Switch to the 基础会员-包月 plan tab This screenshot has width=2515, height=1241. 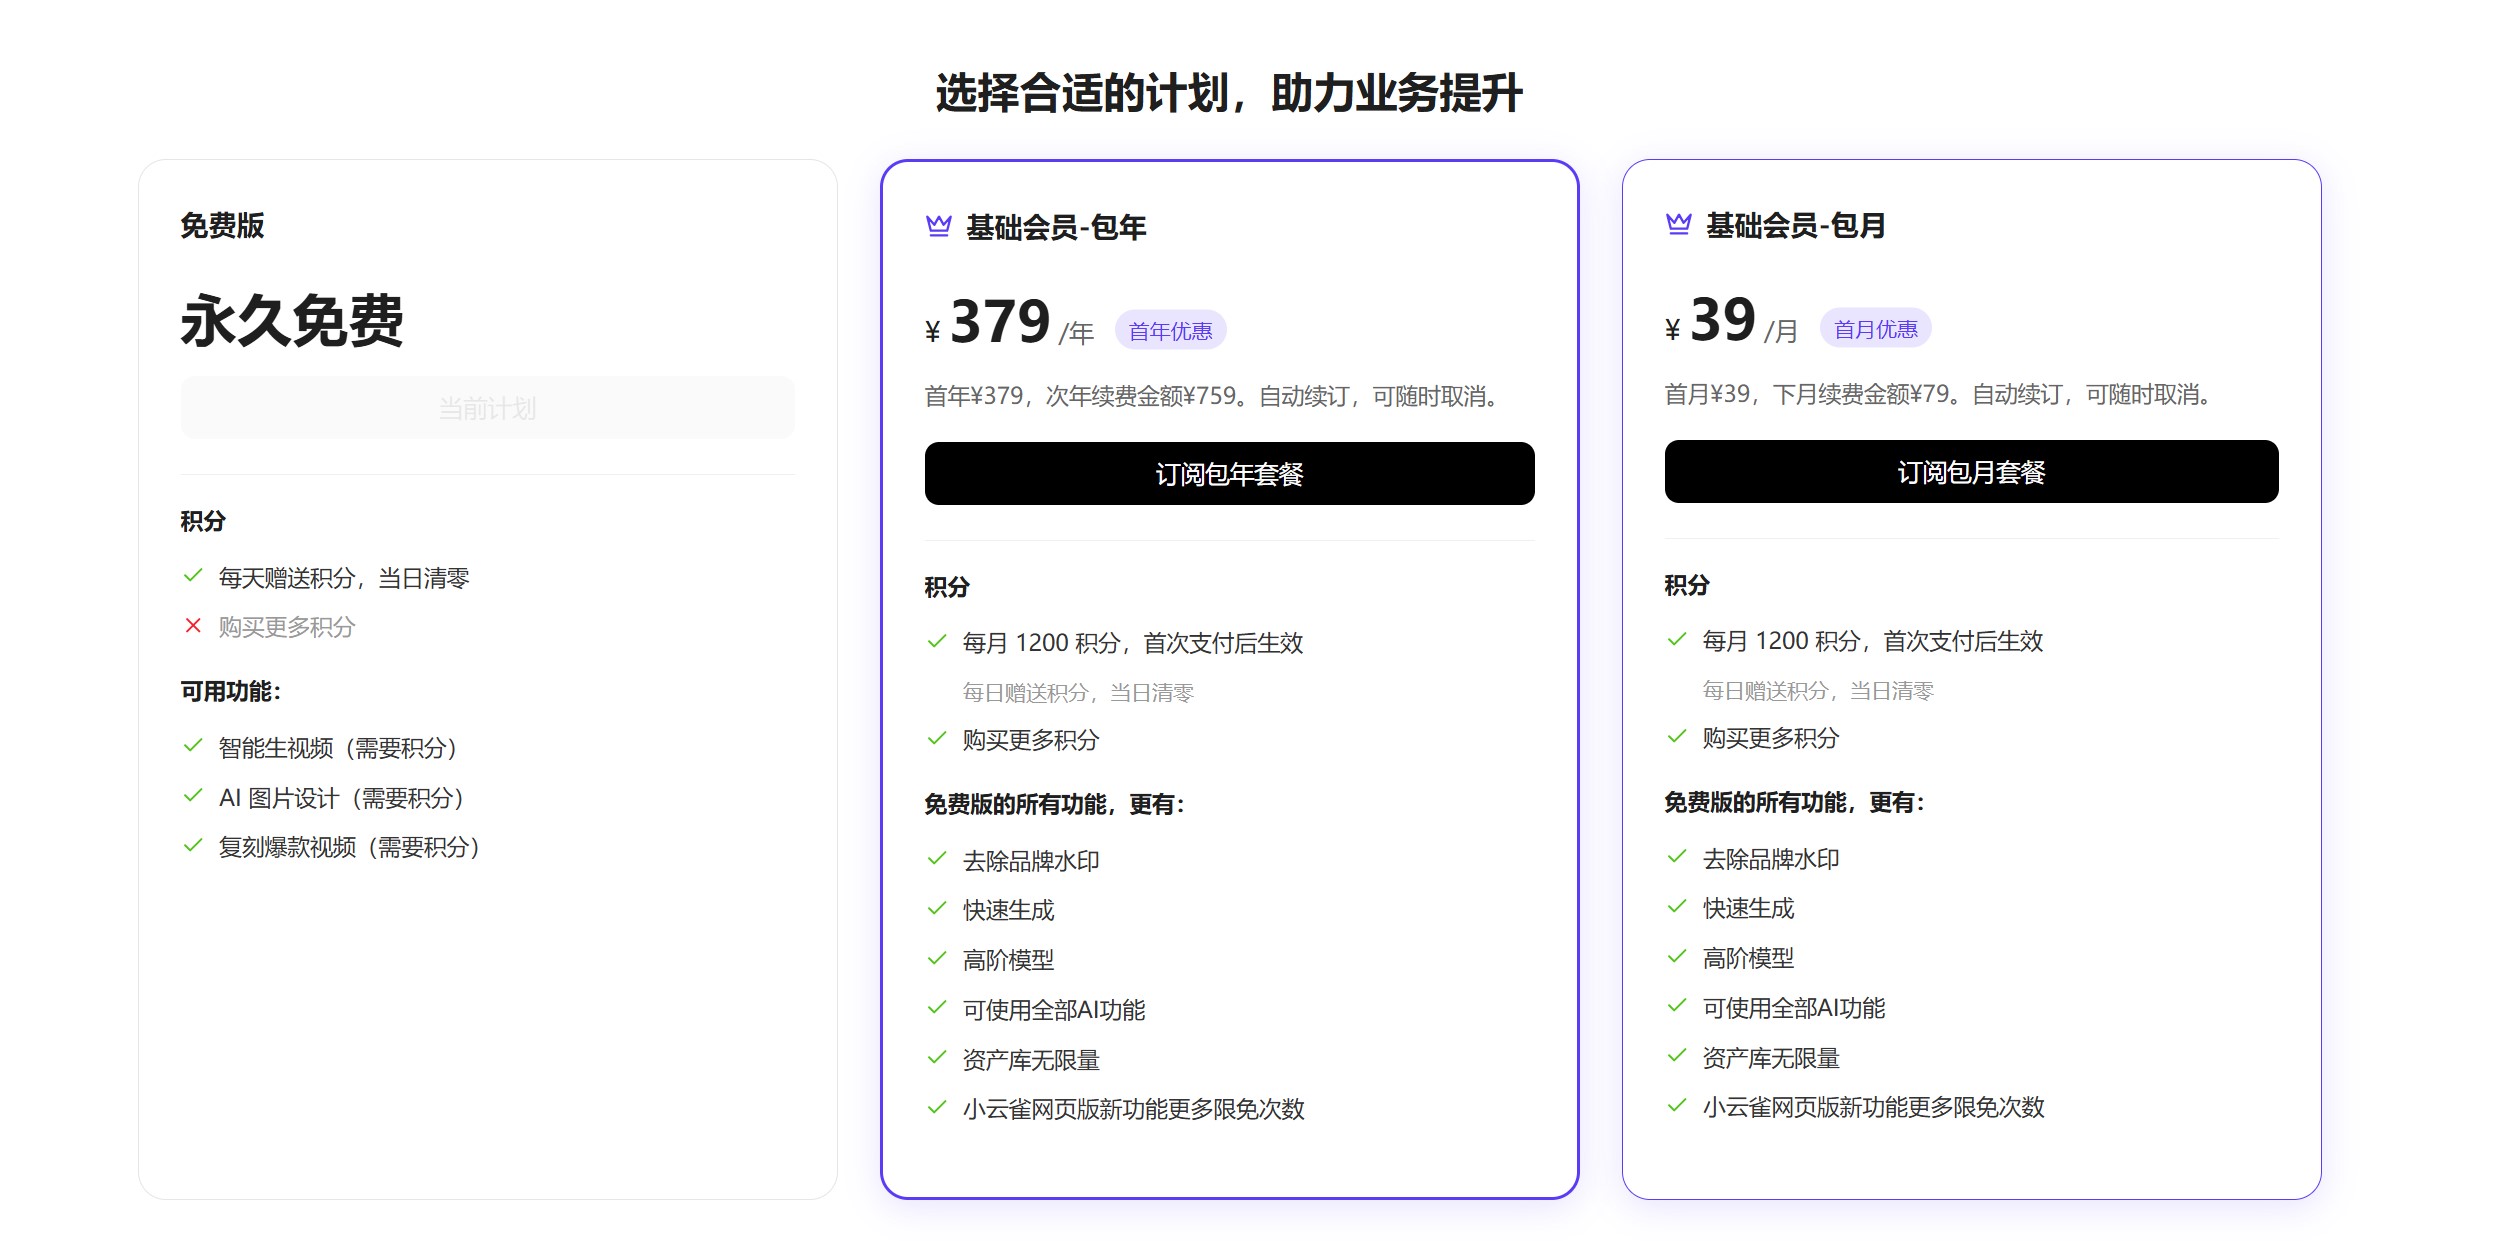[1797, 227]
